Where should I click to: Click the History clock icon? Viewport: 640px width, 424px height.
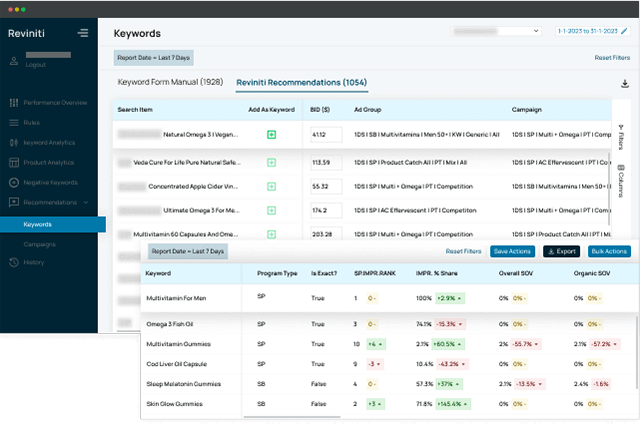point(14,262)
